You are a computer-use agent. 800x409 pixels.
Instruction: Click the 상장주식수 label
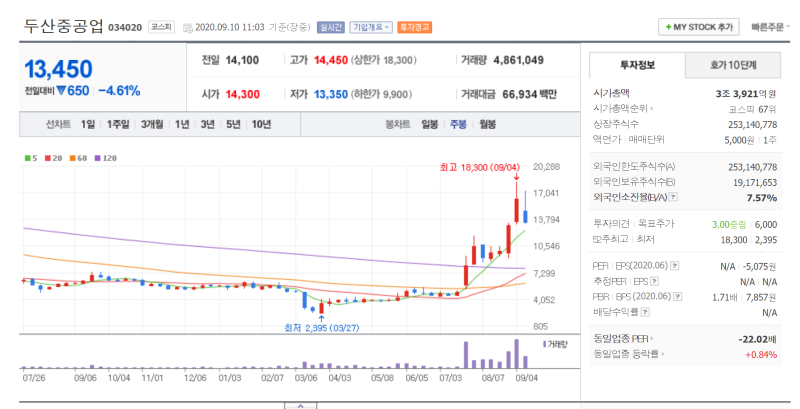[x=616, y=124]
